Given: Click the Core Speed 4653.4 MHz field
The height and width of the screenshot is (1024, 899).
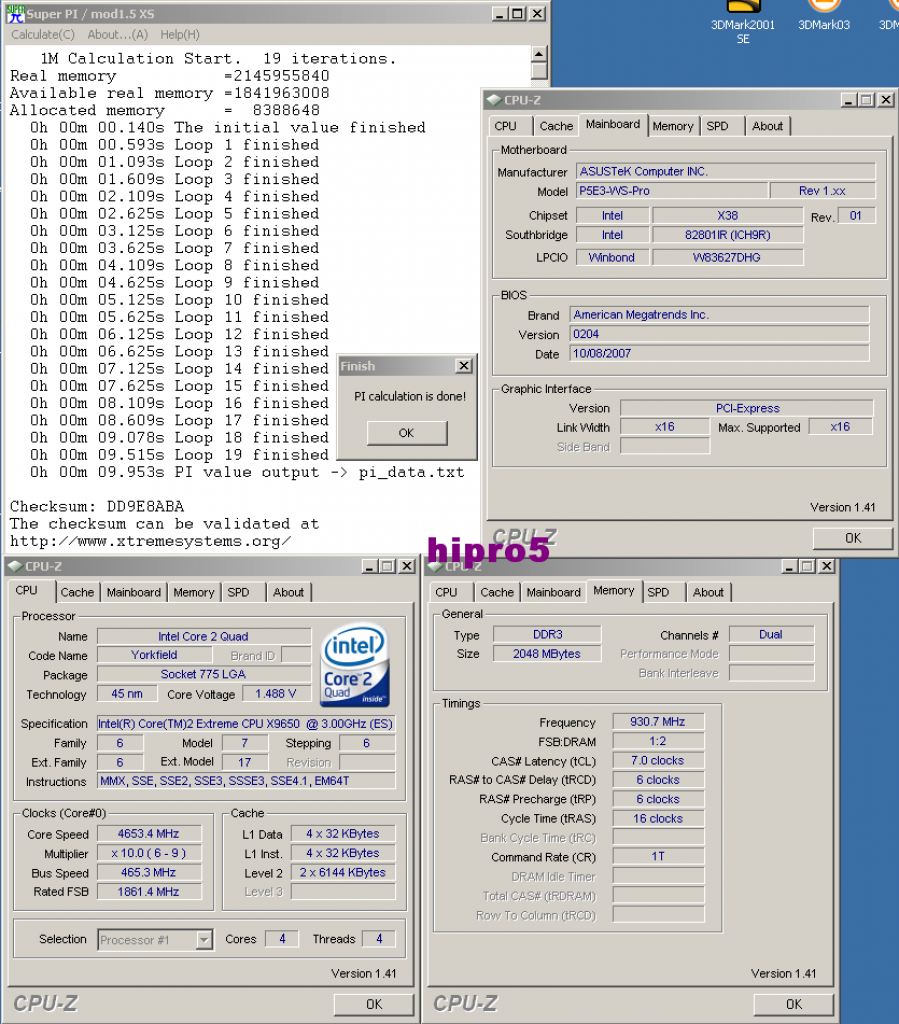Looking at the screenshot, I should coord(149,834).
